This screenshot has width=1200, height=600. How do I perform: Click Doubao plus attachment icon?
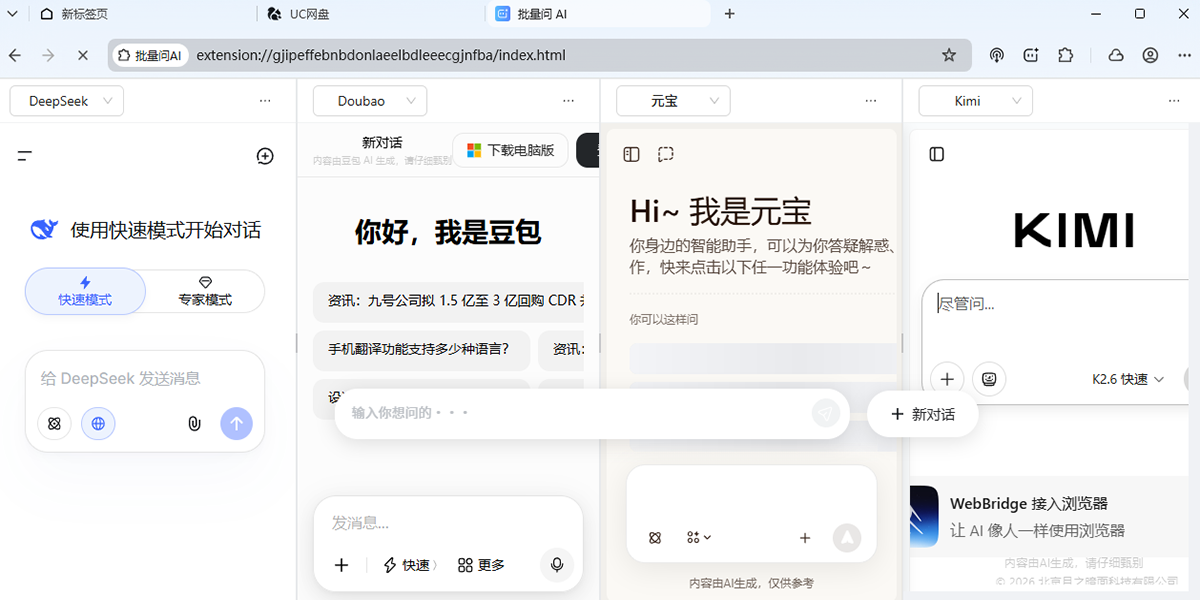coord(341,565)
